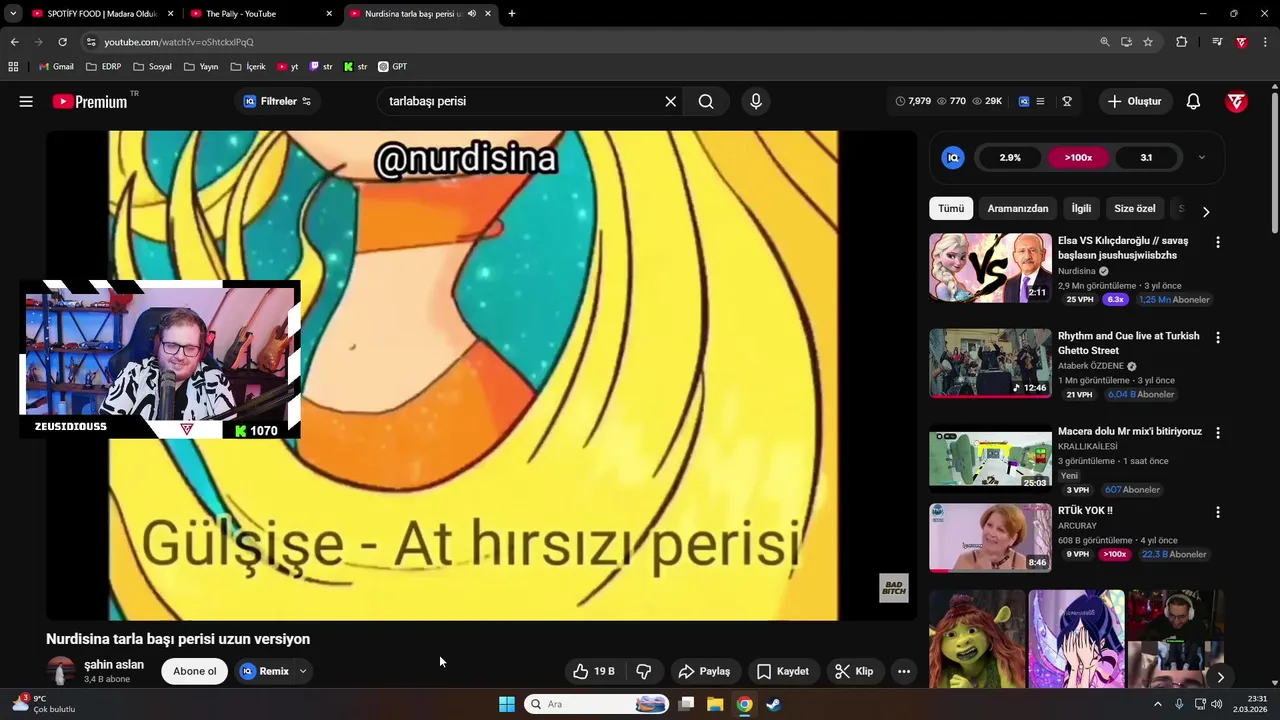Viewport: 1280px width, 720px height.
Task: Expand the vidIQ stats panel chevron
Action: click(x=1201, y=157)
